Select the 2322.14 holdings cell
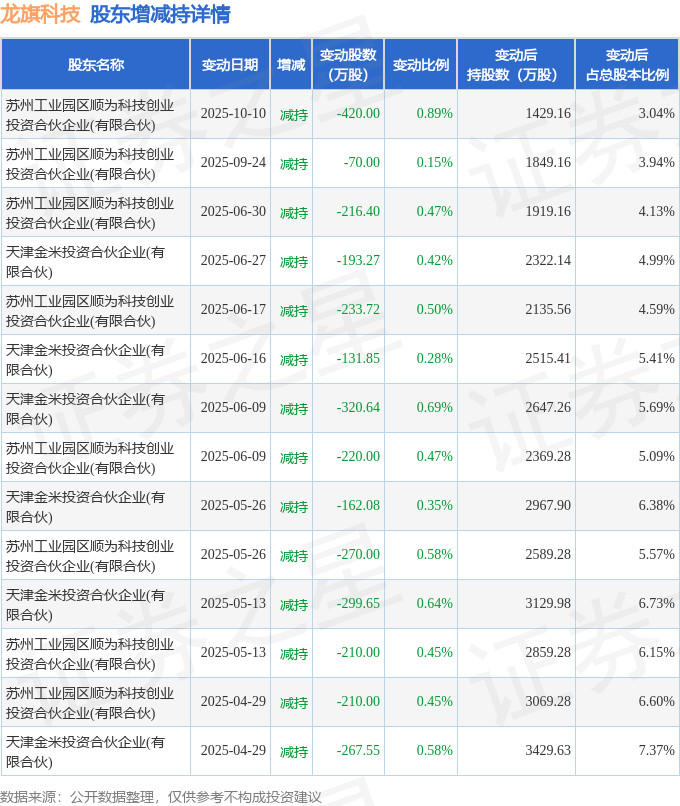This screenshot has height=806, width=680. click(548, 261)
